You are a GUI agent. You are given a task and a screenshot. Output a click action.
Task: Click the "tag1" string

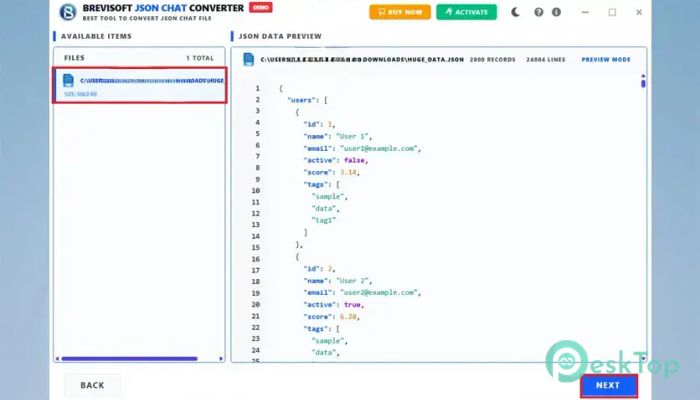point(324,221)
